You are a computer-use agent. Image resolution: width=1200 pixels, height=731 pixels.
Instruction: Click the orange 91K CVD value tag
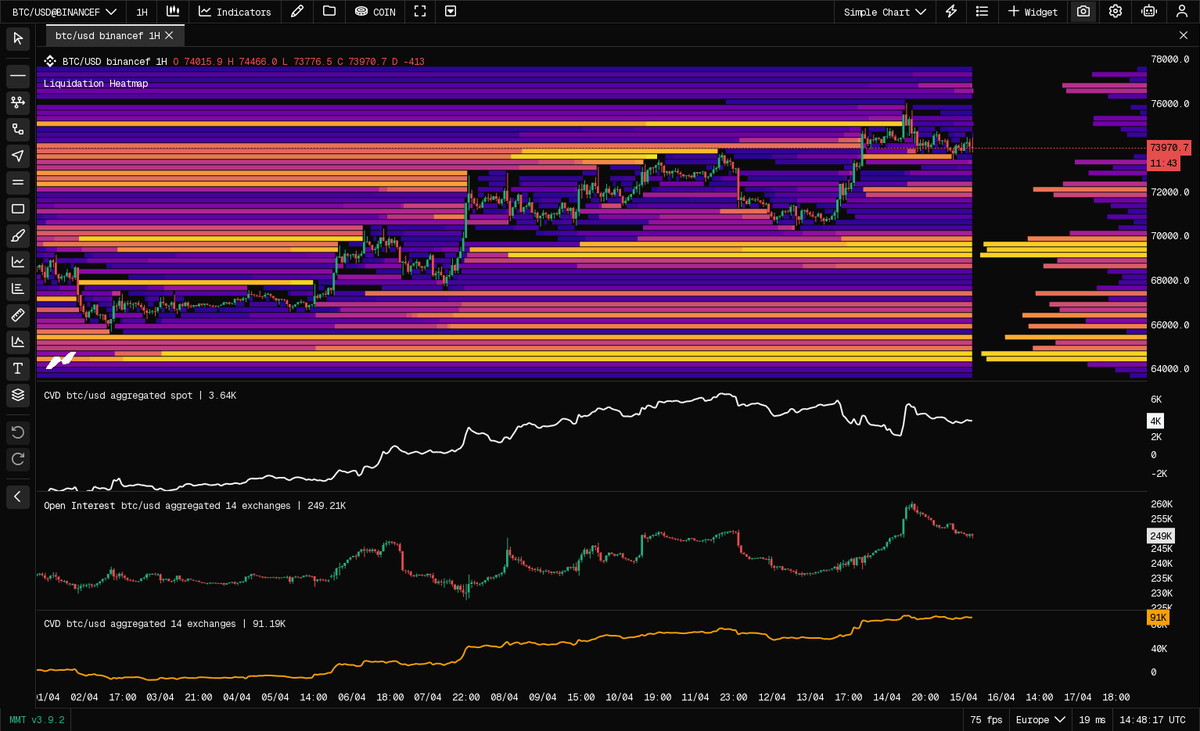click(1158, 618)
